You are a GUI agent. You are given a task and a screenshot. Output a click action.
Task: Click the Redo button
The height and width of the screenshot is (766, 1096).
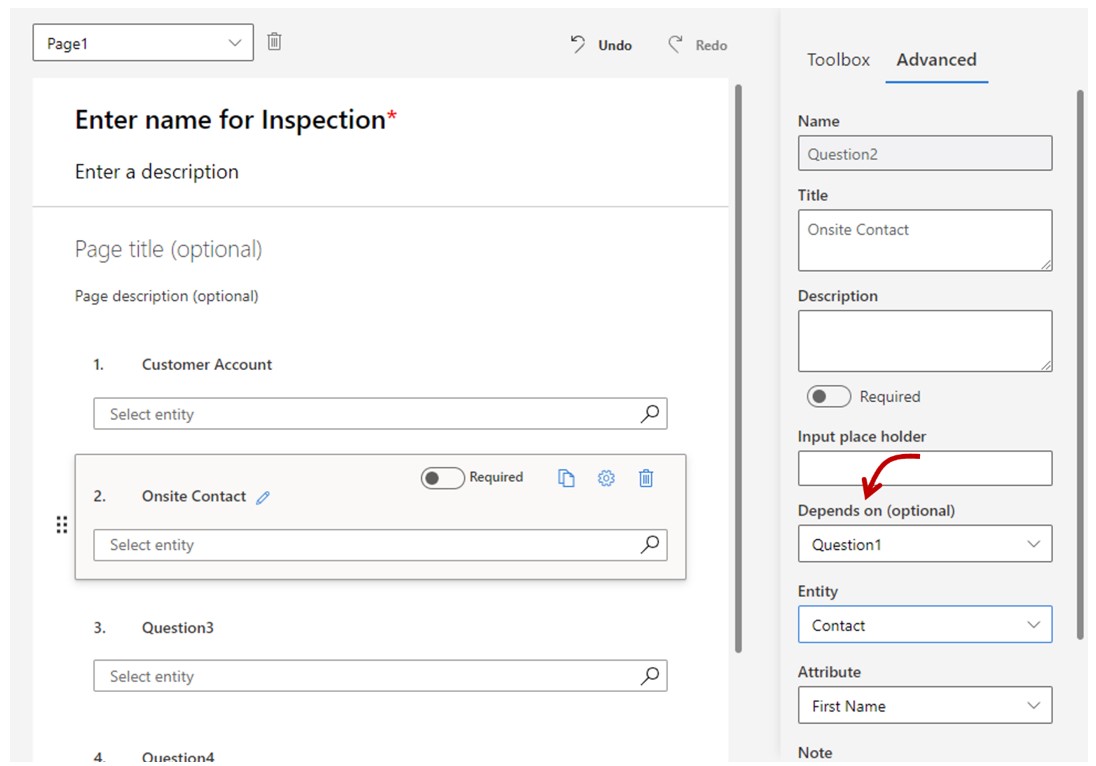(x=697, y=44)
